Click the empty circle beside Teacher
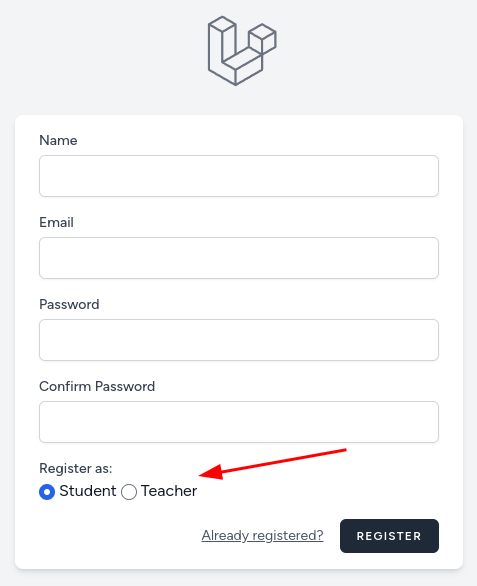 tap(129, 492)
